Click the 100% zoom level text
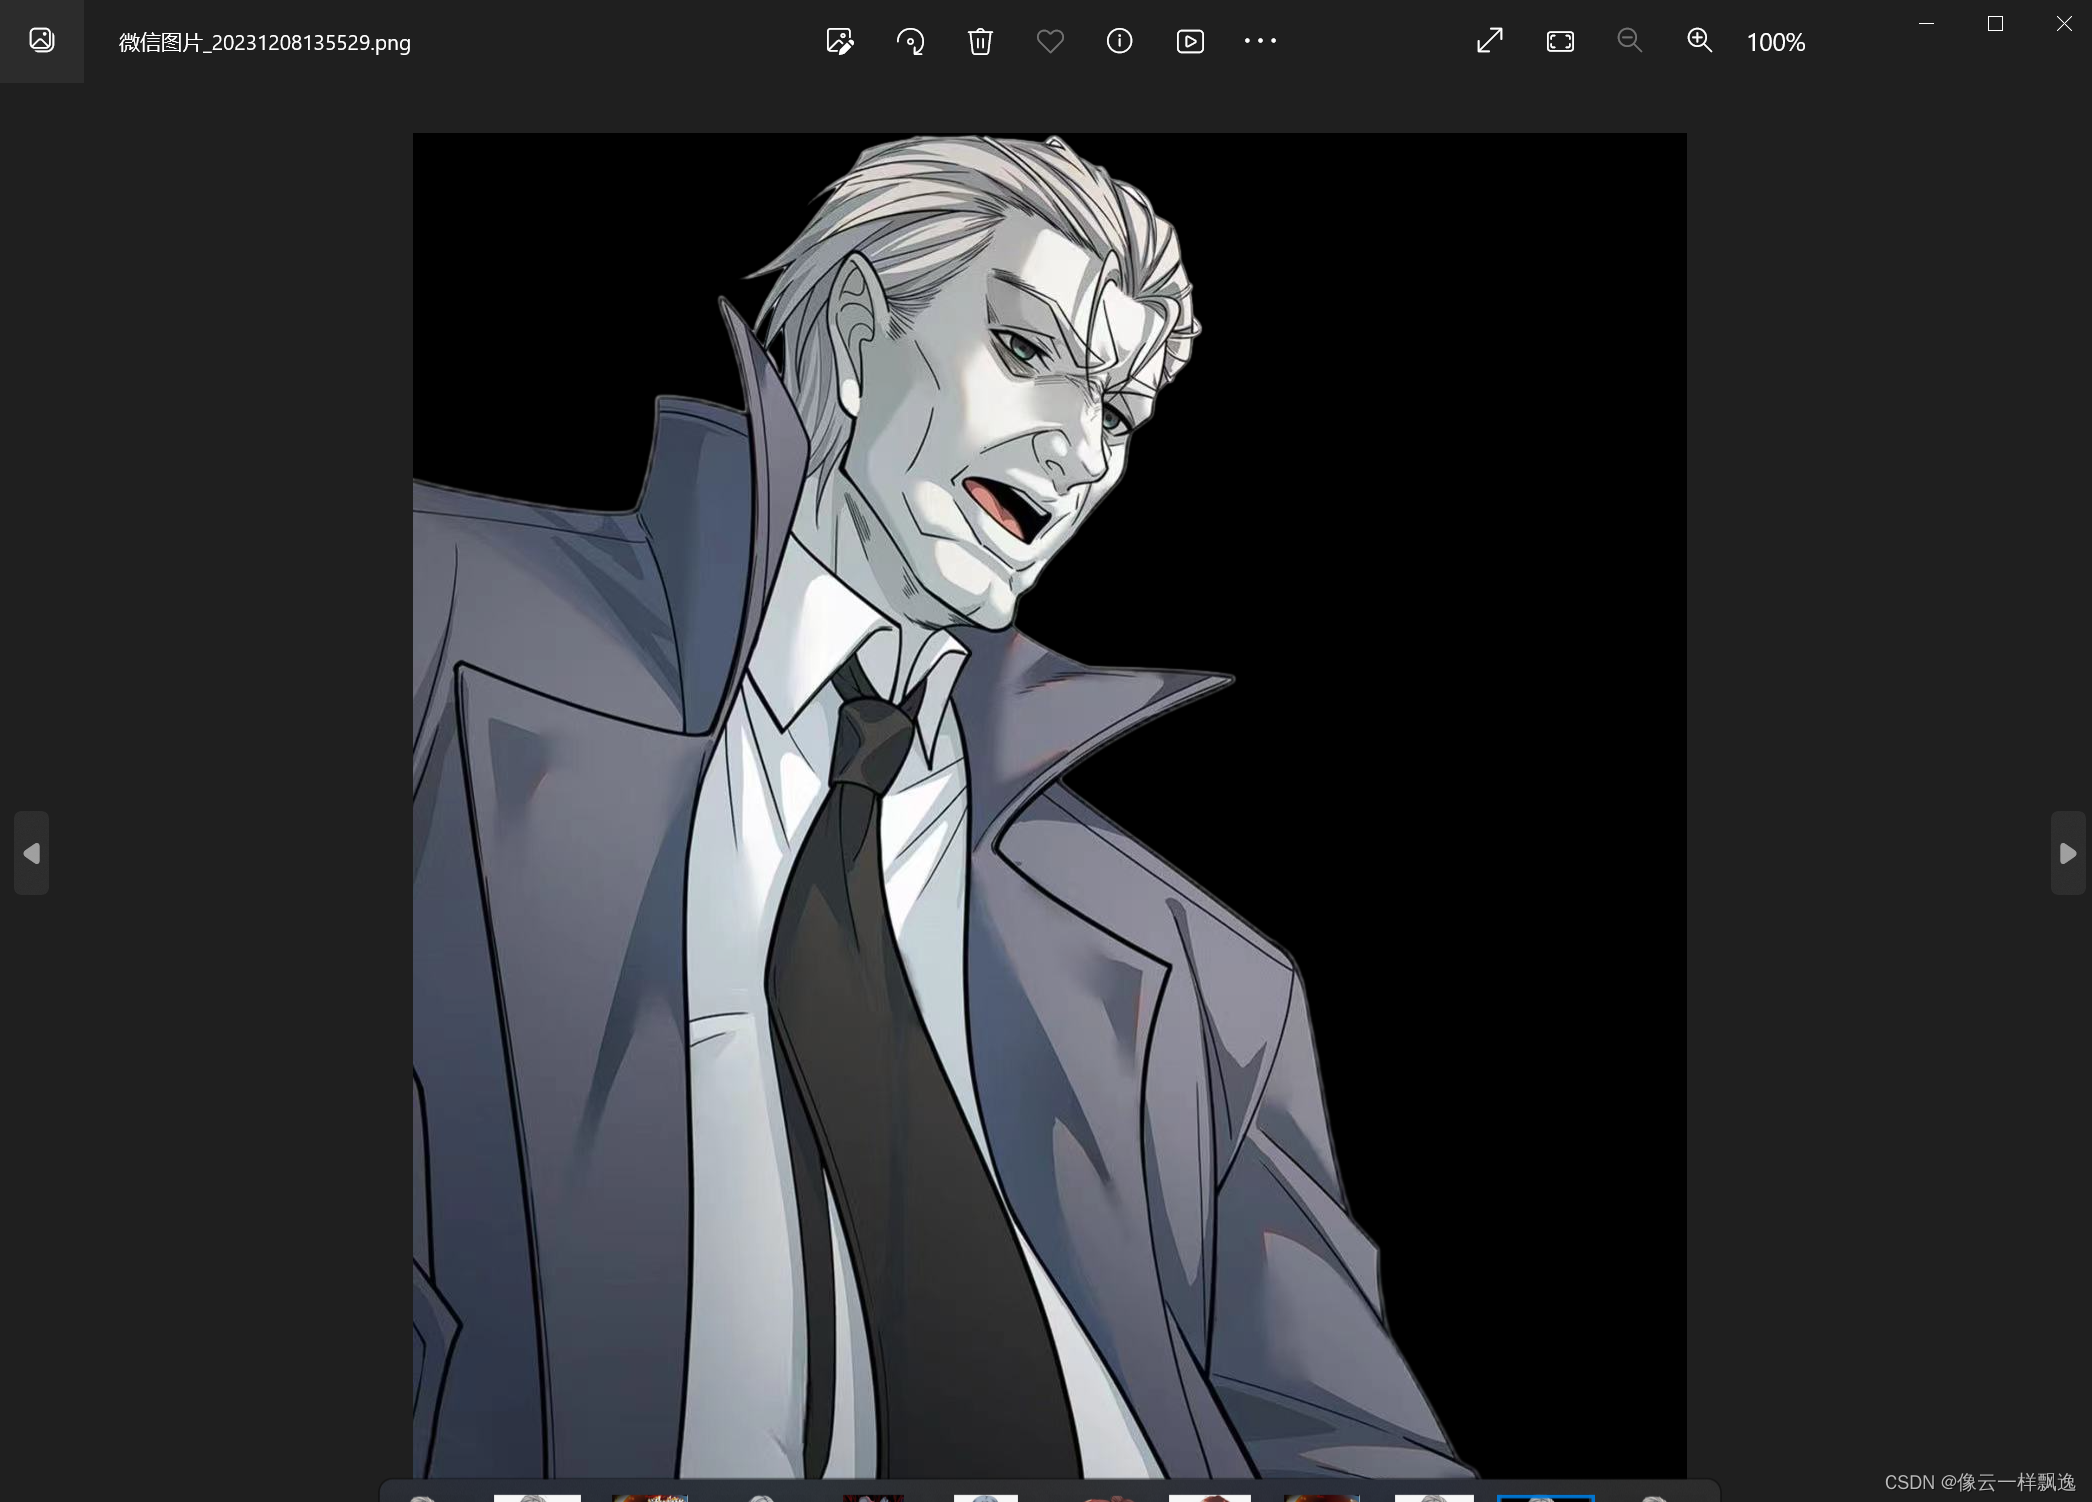The width and height of the screenshot is (2092, 1502). click(1775, 42)
